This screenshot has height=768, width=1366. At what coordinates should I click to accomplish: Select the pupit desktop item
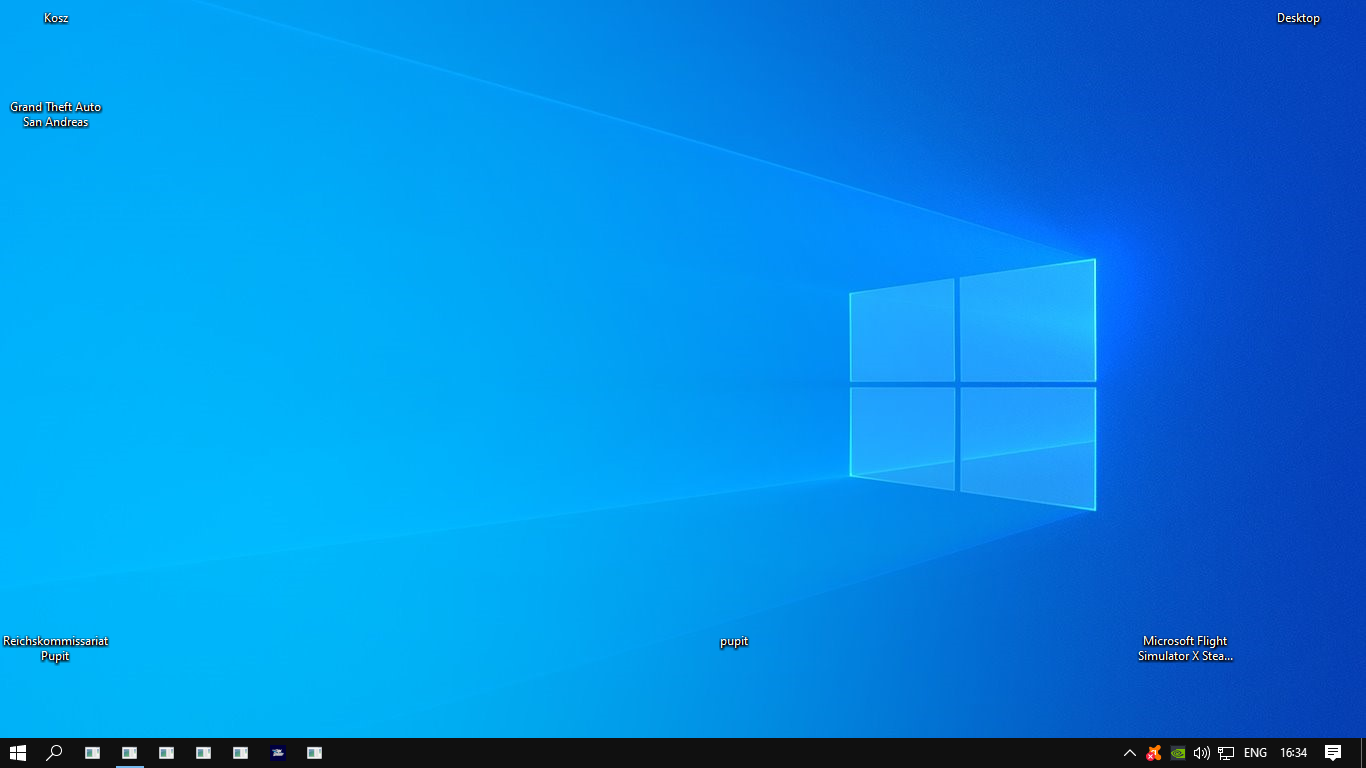[734, 641]
